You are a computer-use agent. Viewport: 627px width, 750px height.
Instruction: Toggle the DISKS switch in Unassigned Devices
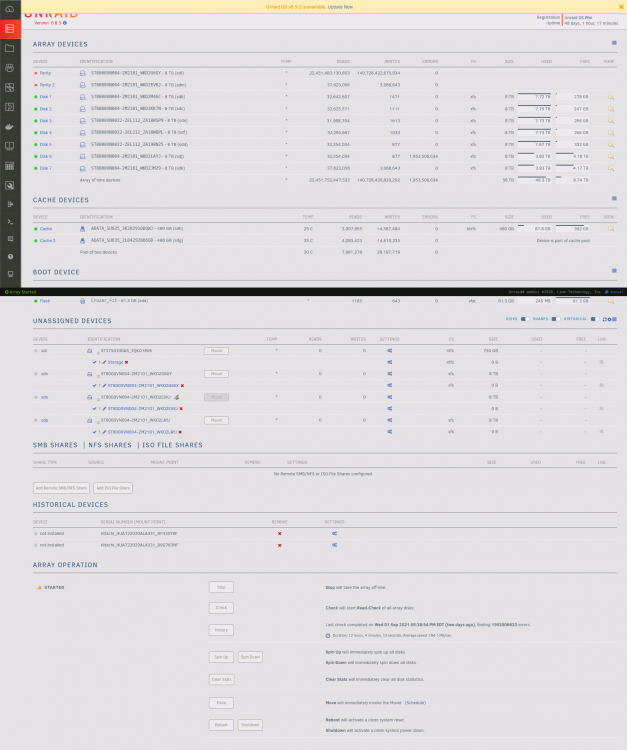coord(525,319)
